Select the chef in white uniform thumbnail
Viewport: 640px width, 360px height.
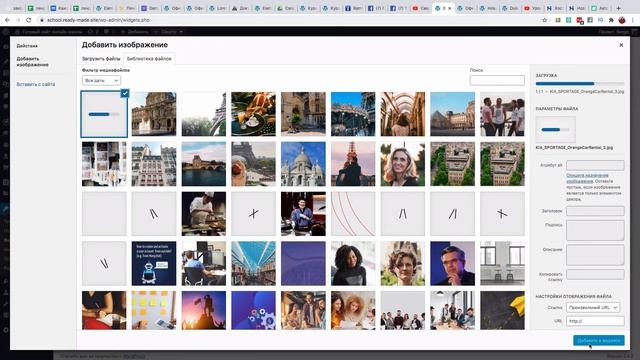[204, 213]
